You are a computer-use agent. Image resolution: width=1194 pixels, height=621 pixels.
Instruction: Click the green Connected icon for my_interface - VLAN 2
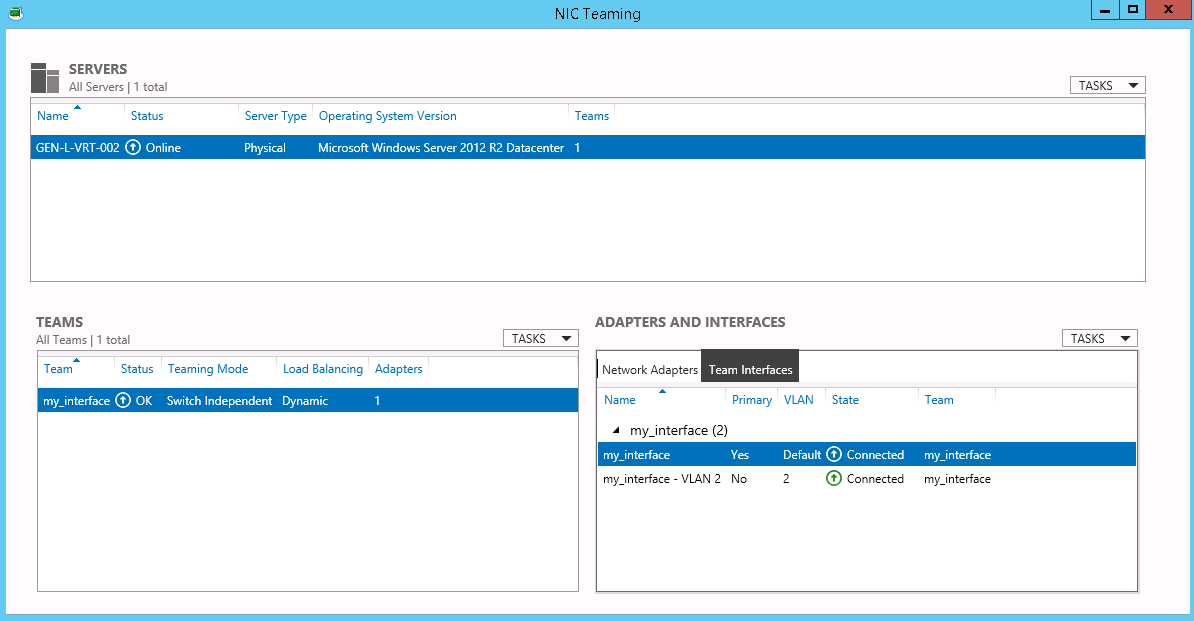(833, 478)
